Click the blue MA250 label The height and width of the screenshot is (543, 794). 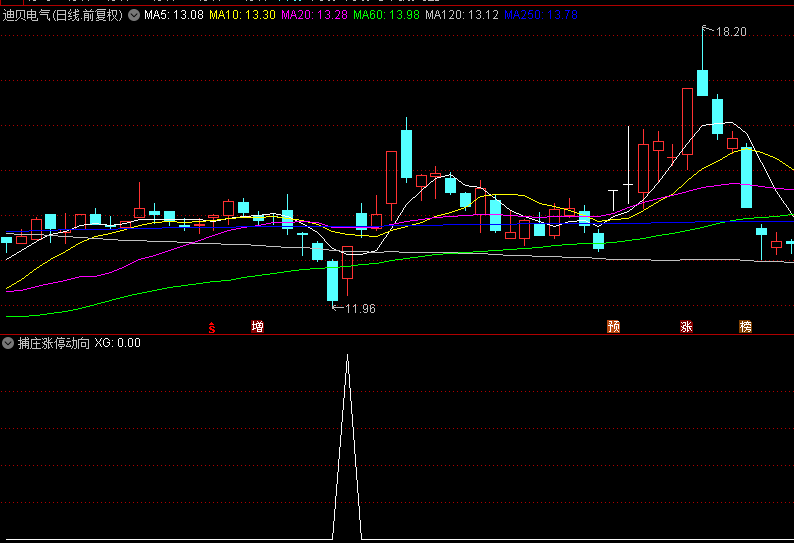point(539,16)
